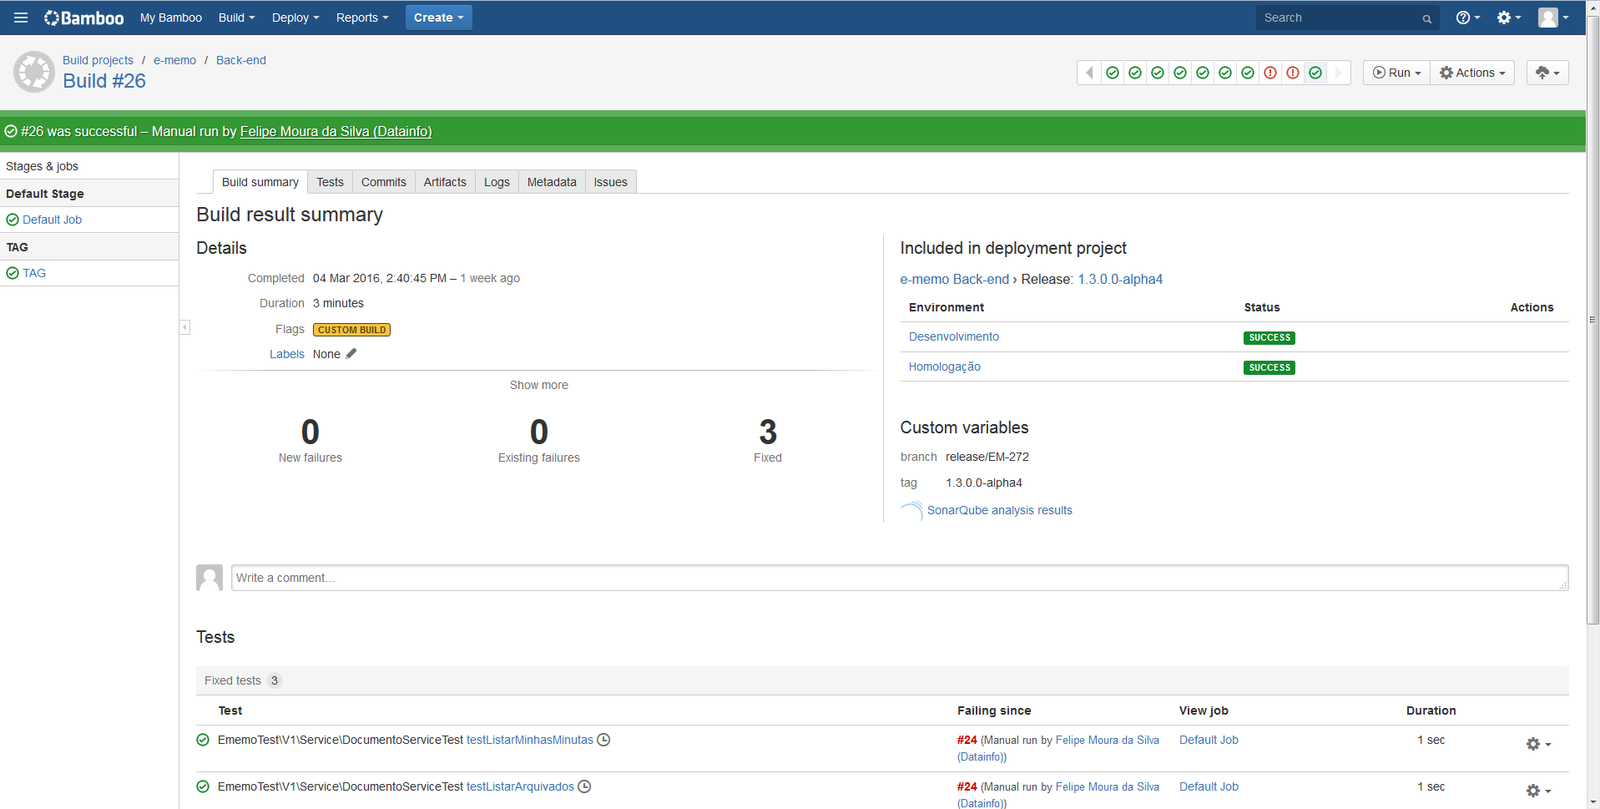Image resolution: width=1600 pixels, height=809 pixels.
Task: Open the administration gear menu
Action: coord(1508,17)
